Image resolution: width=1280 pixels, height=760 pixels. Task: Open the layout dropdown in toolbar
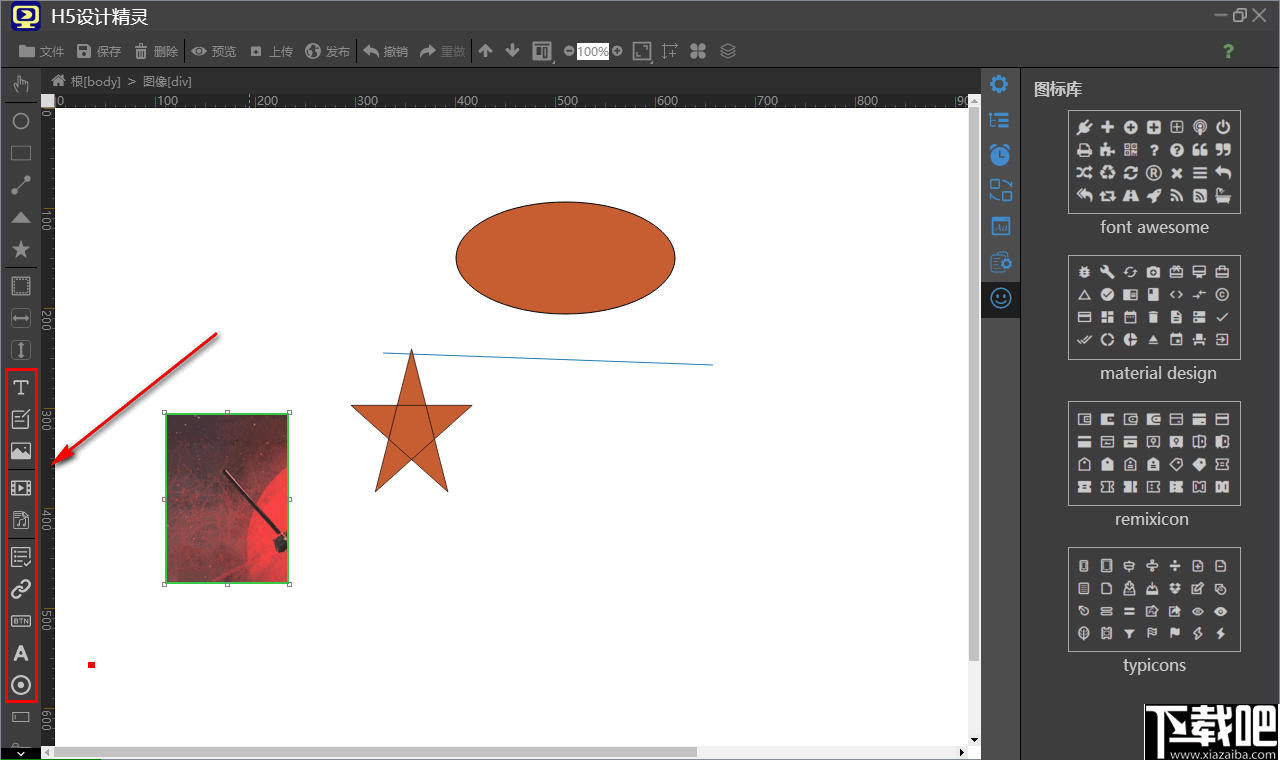click(543, 51)
